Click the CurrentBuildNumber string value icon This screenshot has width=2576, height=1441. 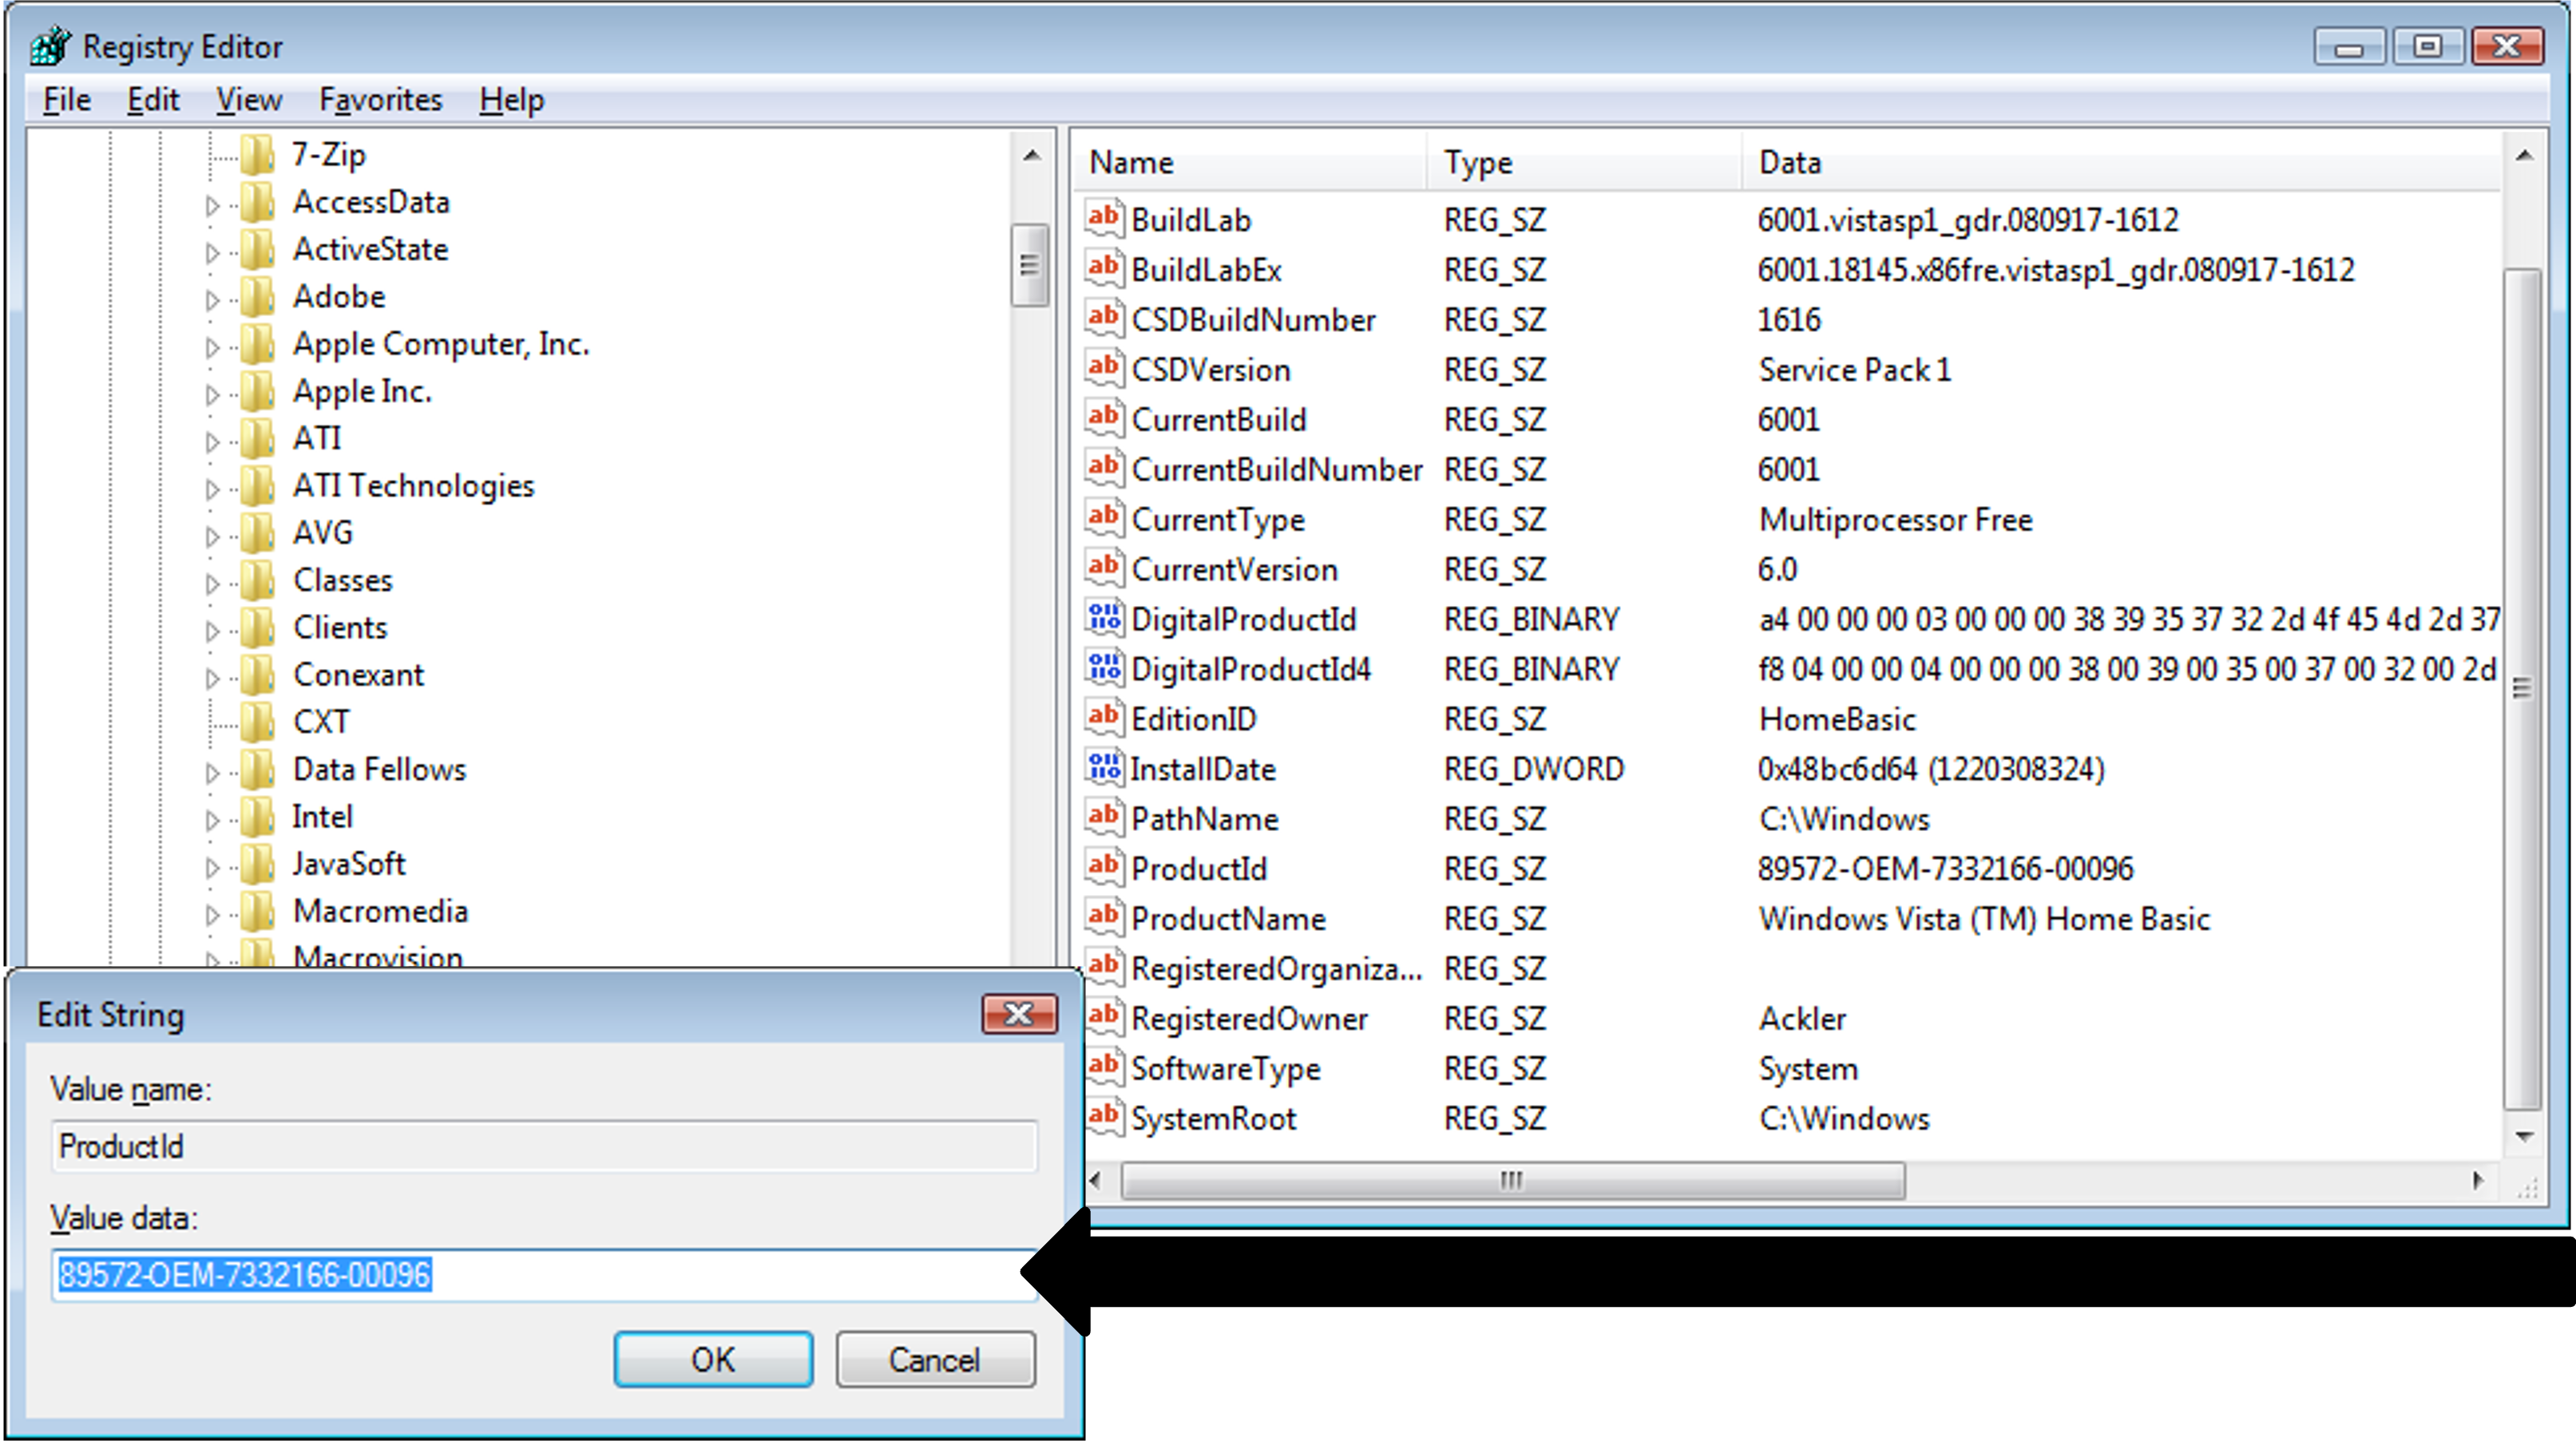1104,469
